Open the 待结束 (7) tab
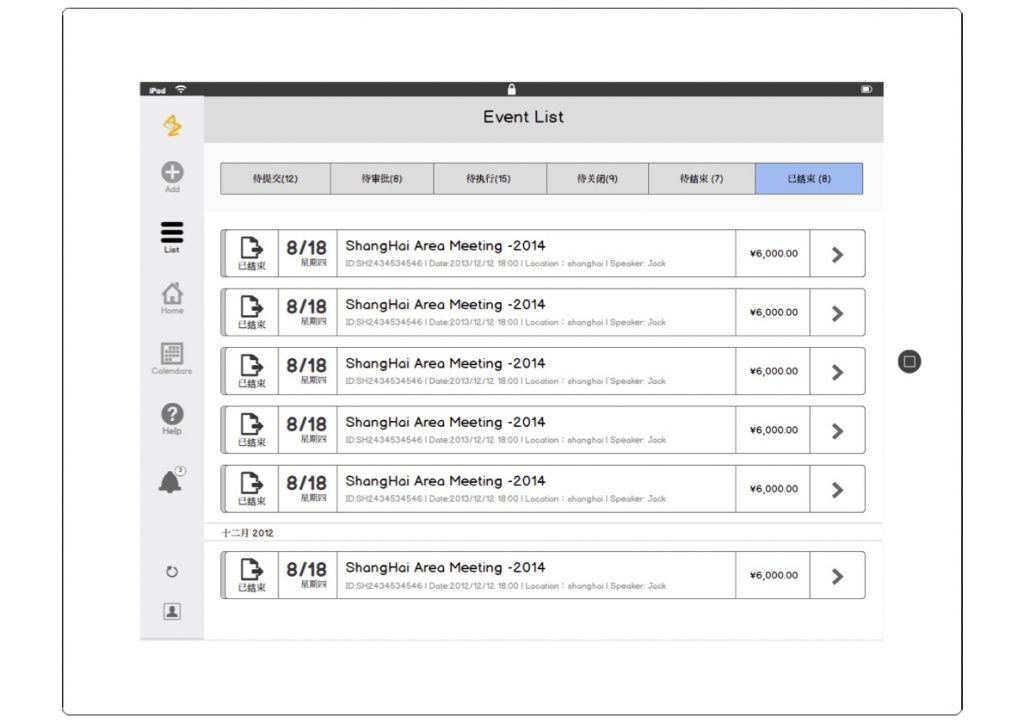Image resolution: width=1024 pixels, height=724 pixels. click(x=701, y=179)
